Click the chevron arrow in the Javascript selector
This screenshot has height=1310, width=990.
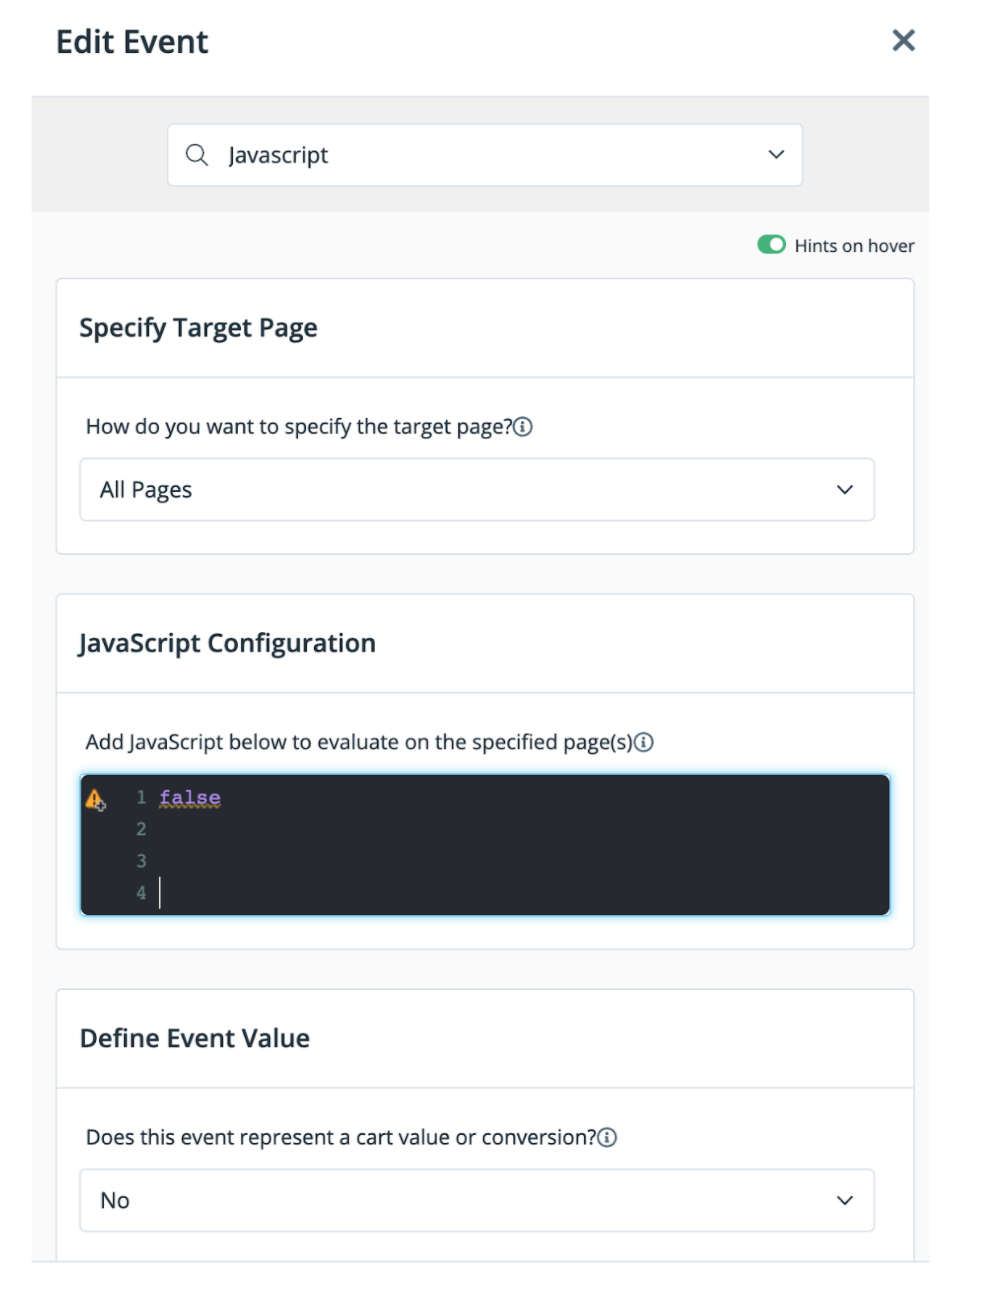pyautogui.click(x=776, y=155)
